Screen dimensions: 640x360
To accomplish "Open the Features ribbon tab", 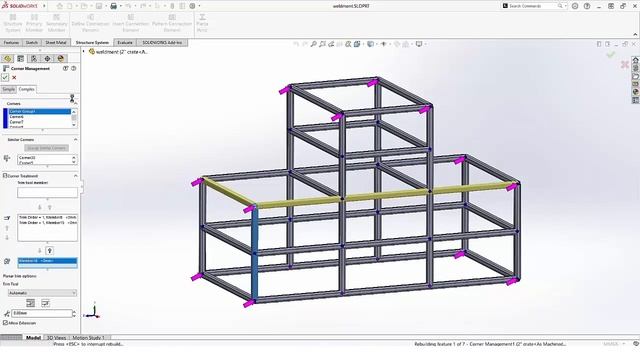I will pos(11,42).
